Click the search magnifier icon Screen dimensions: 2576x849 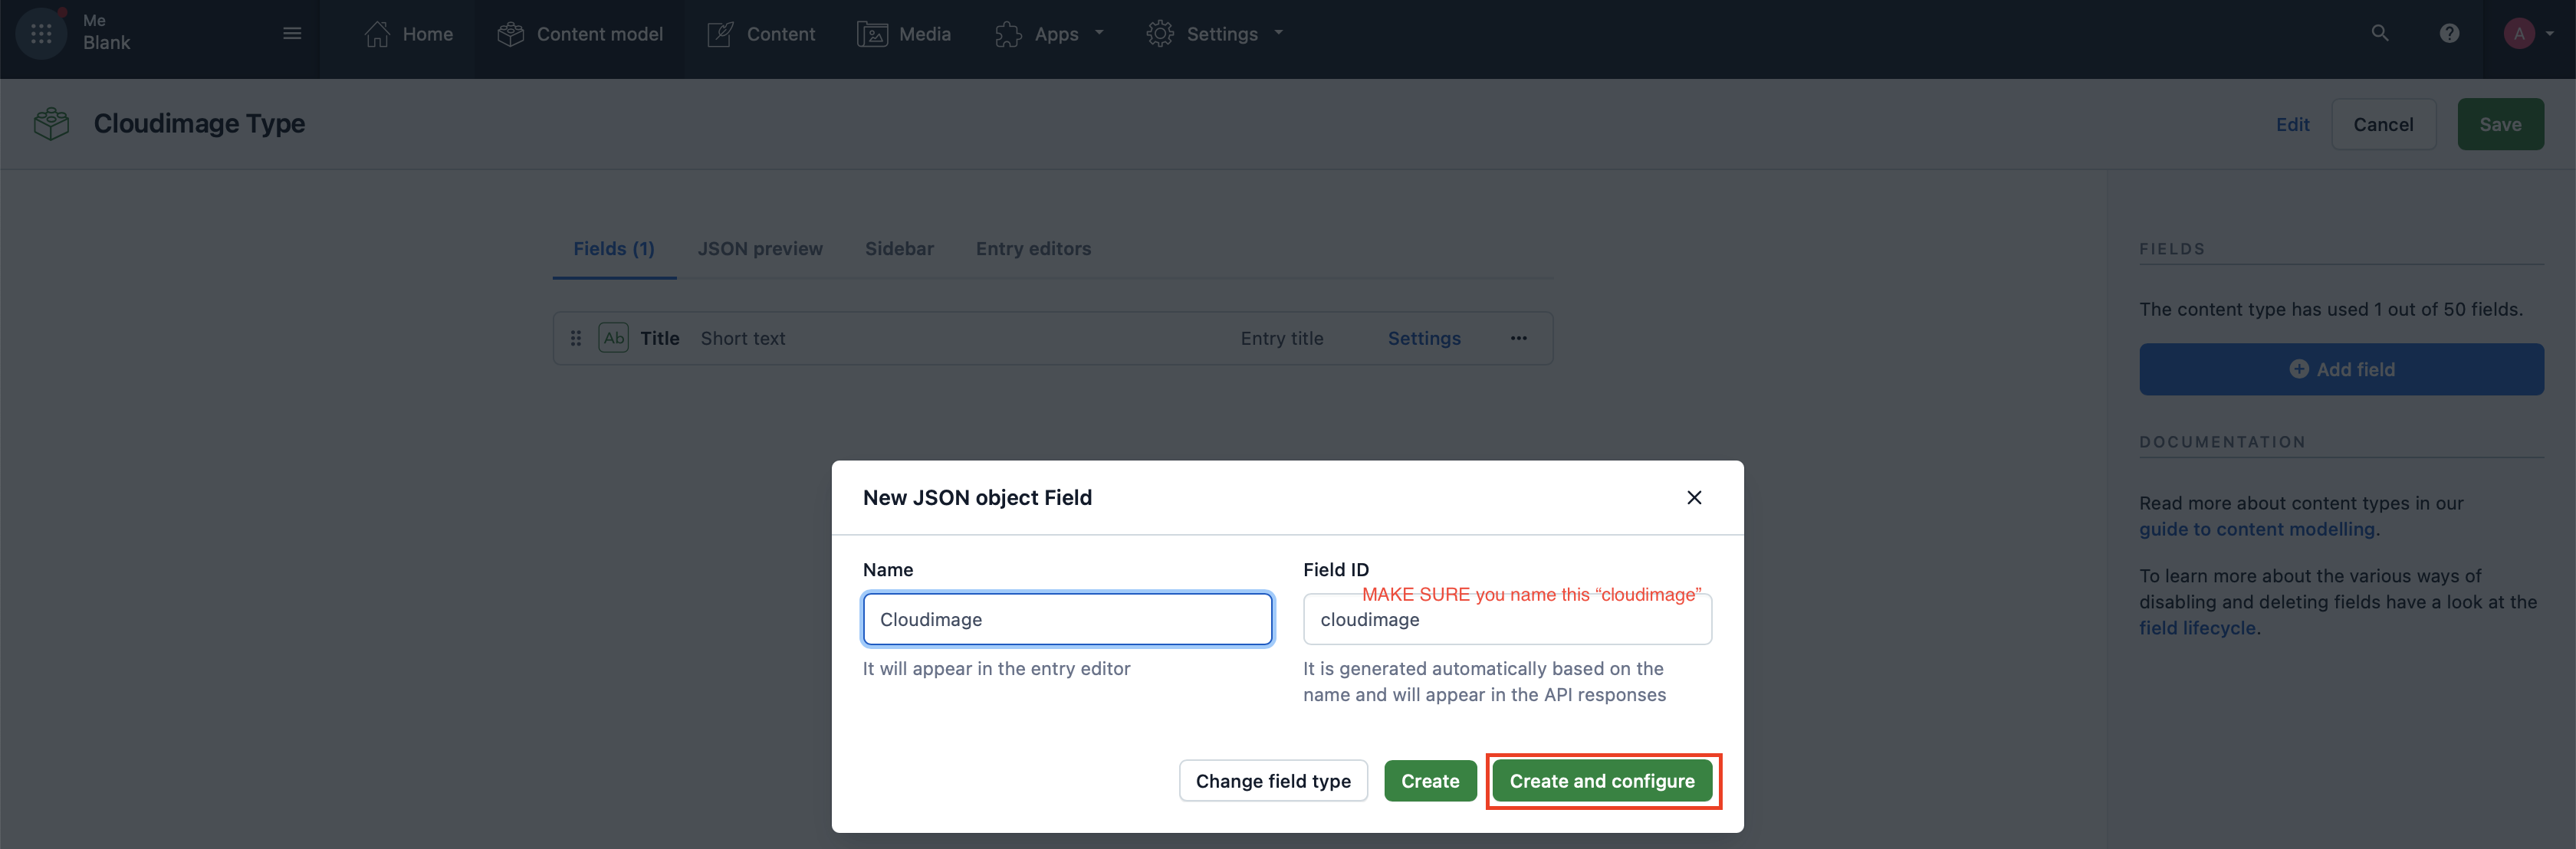pos(2379,33)
